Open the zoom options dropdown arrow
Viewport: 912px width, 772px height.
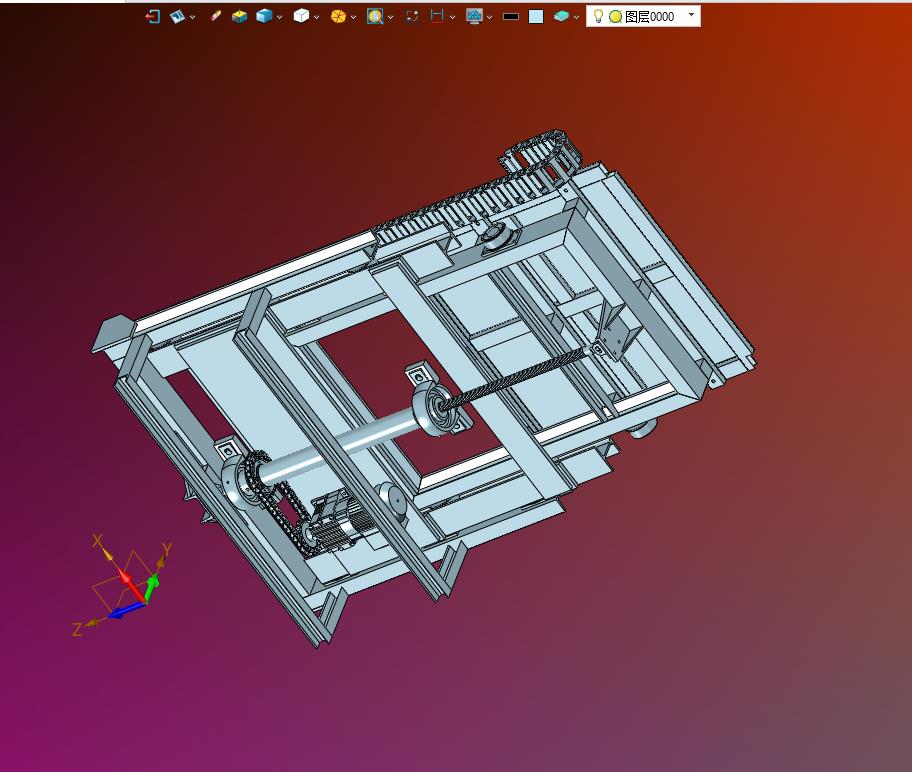coord(390,17)
